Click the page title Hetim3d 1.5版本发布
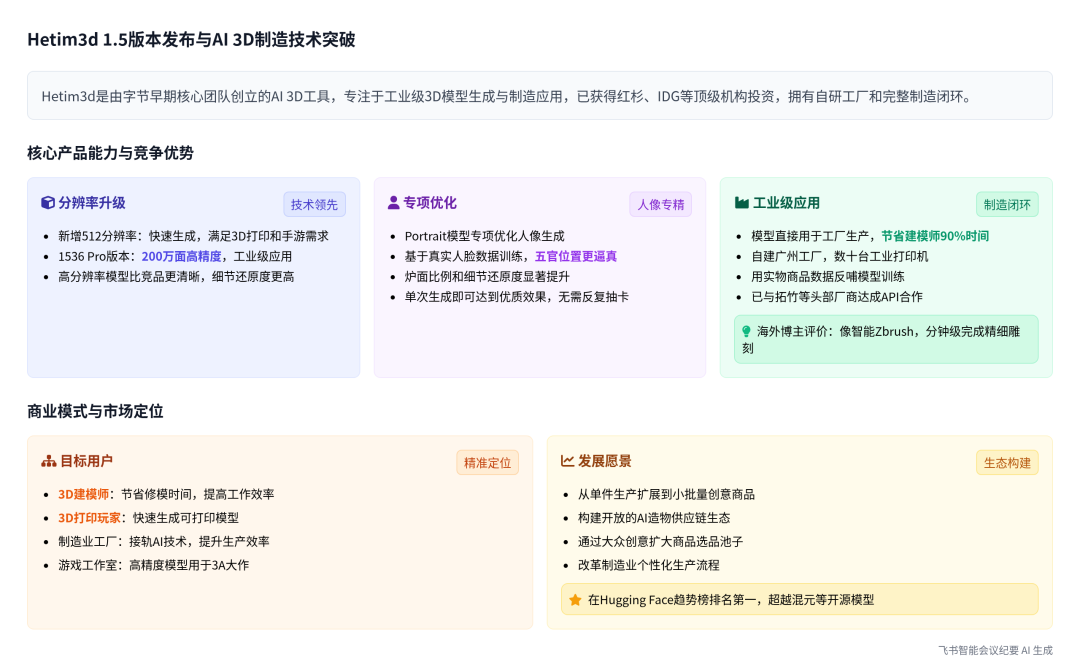 (191, 39)
